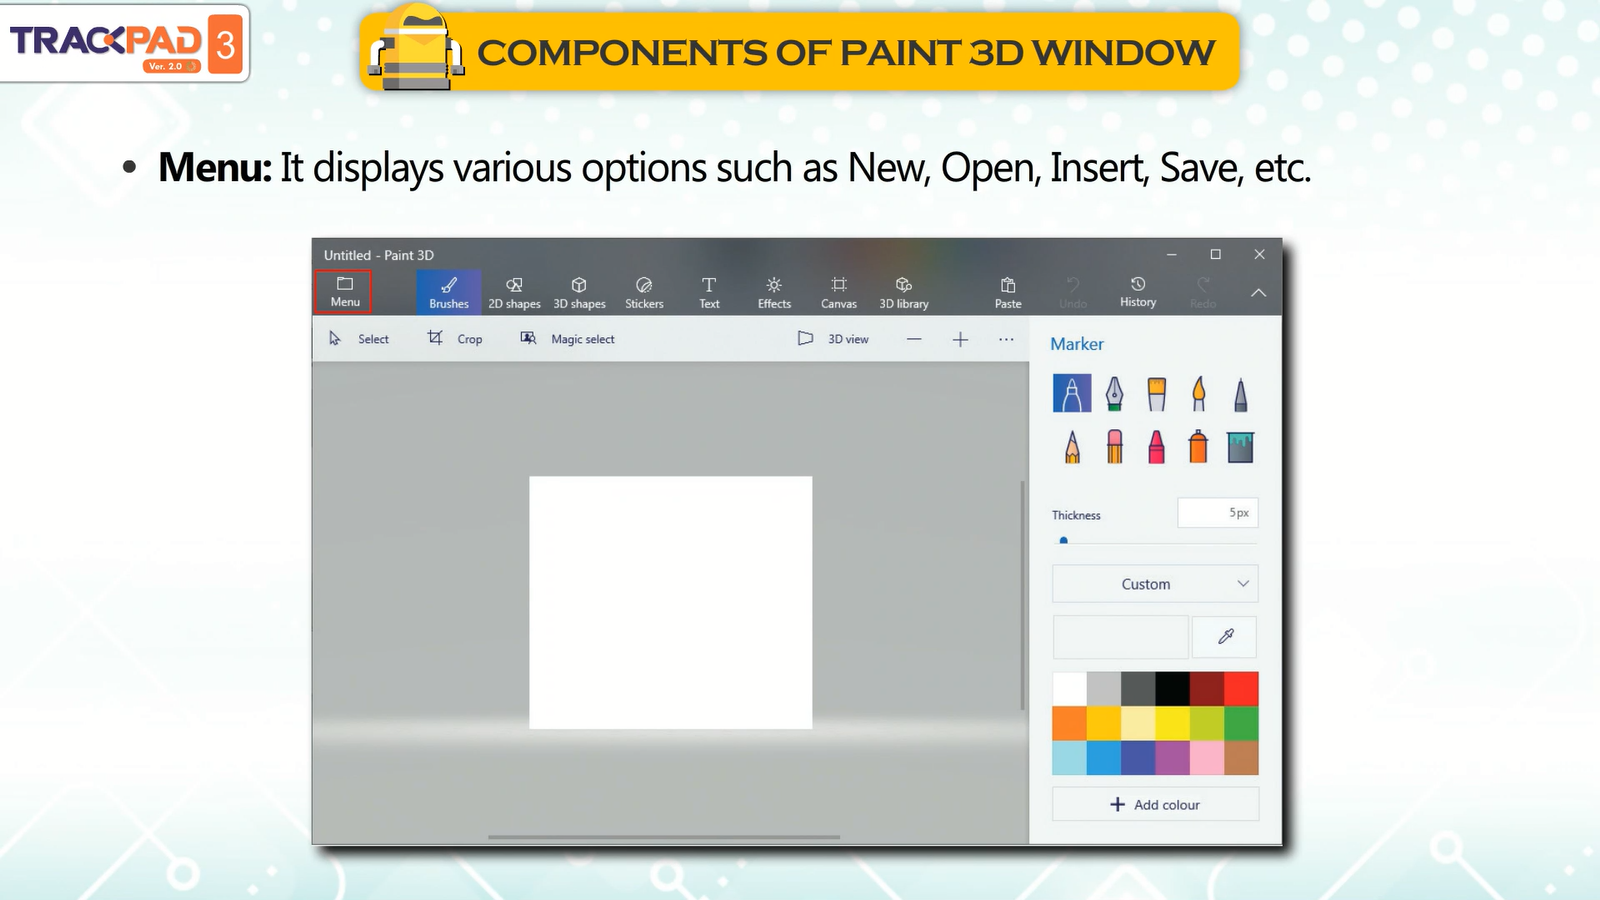Activate Magic select tool
1600x900 pixels.
(568, 339)
